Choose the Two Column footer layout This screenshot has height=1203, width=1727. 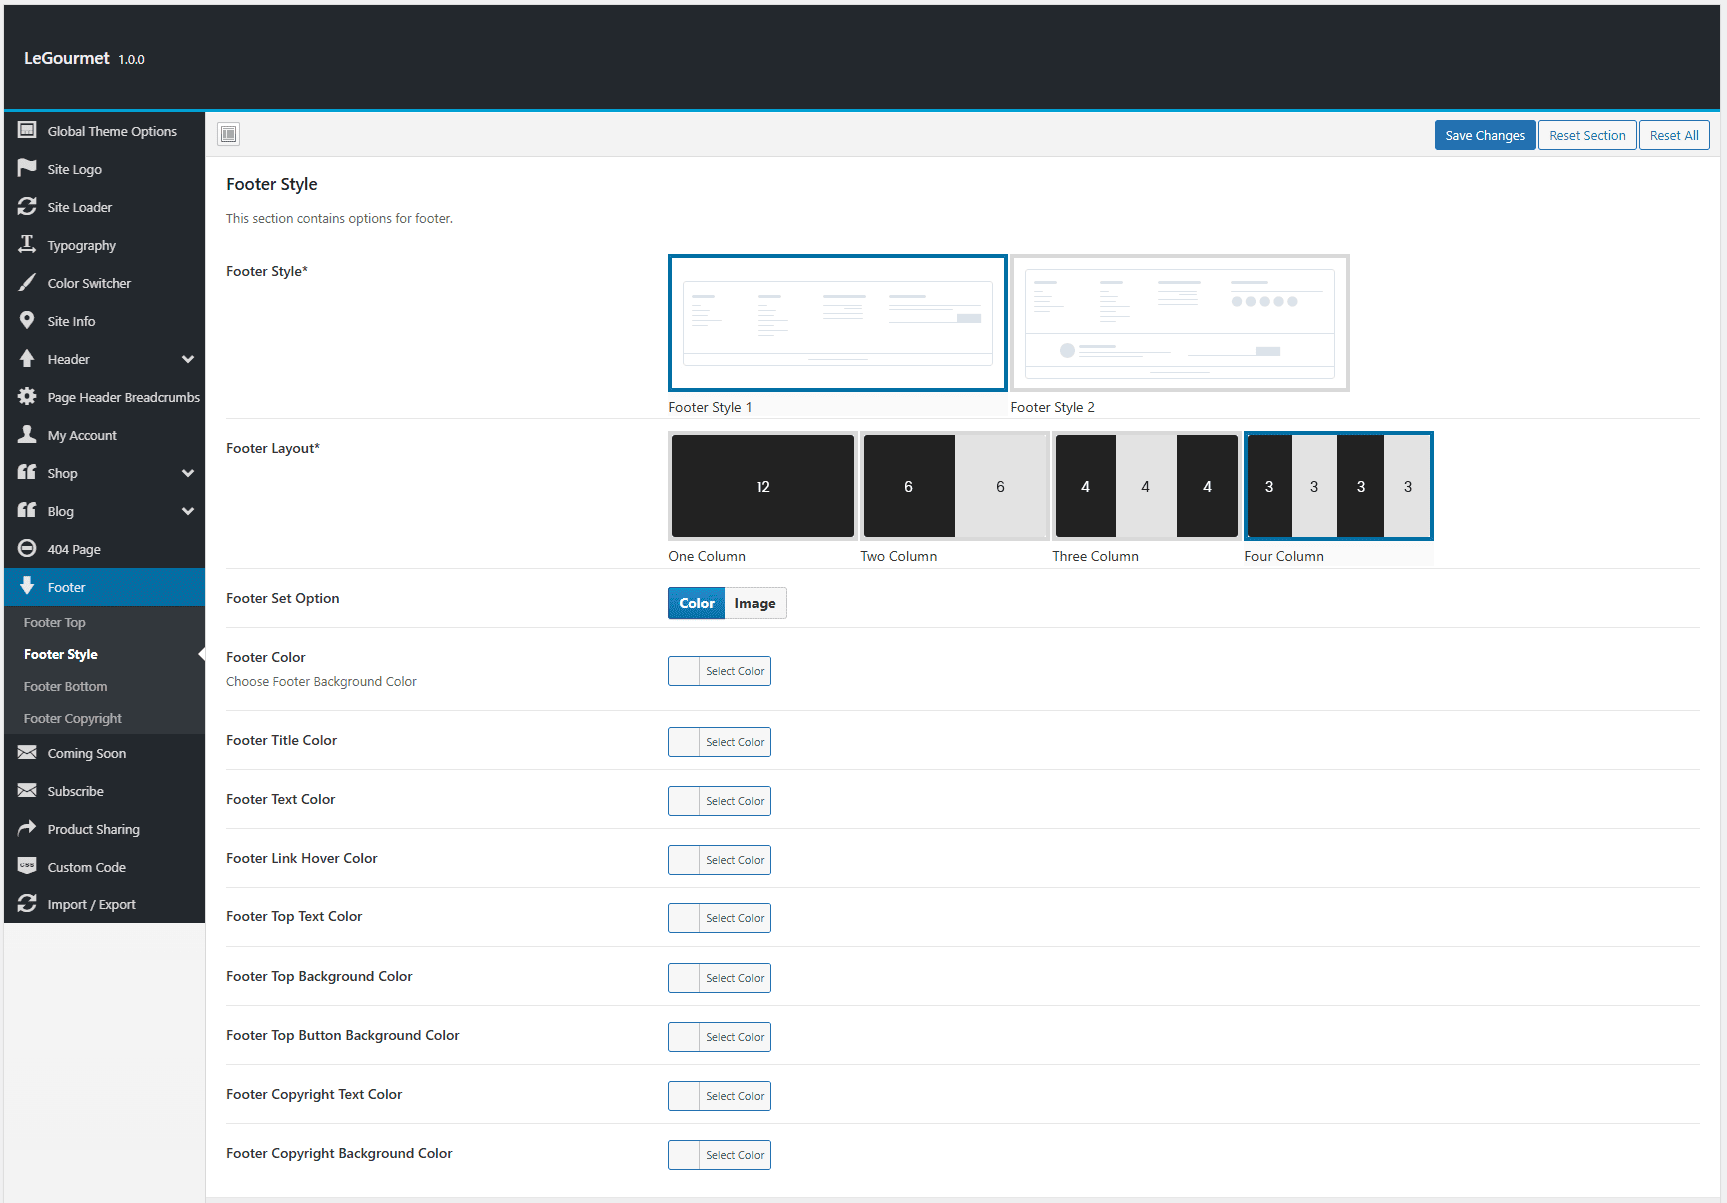[955, 486]
